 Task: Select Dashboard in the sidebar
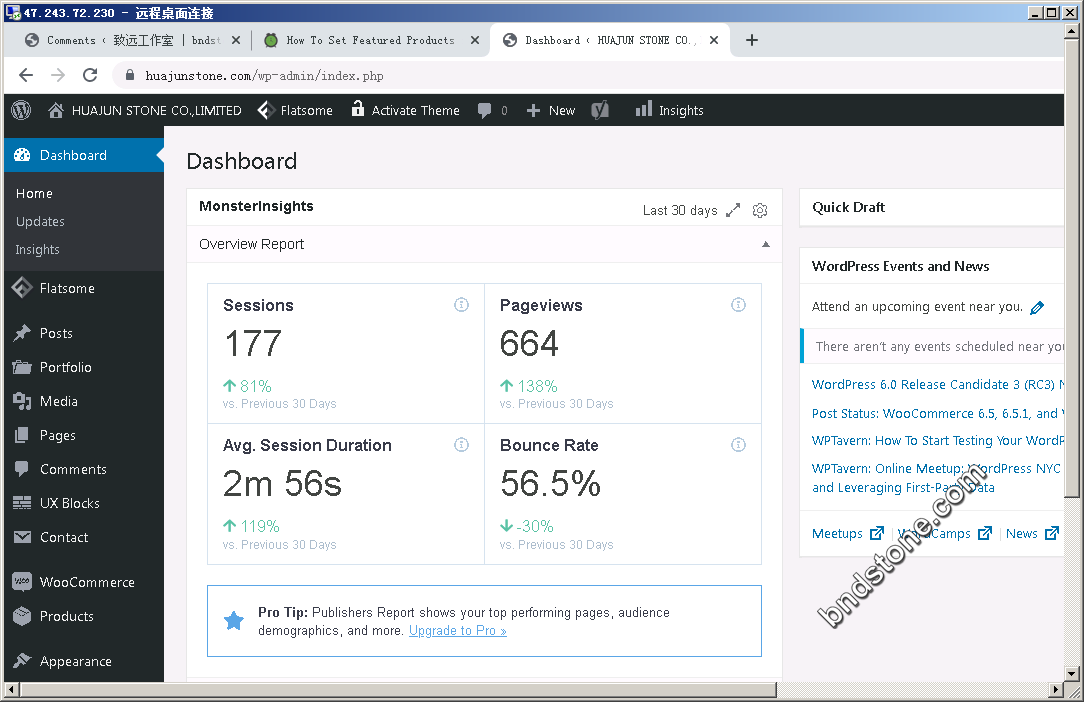click(x=84, y=155)
